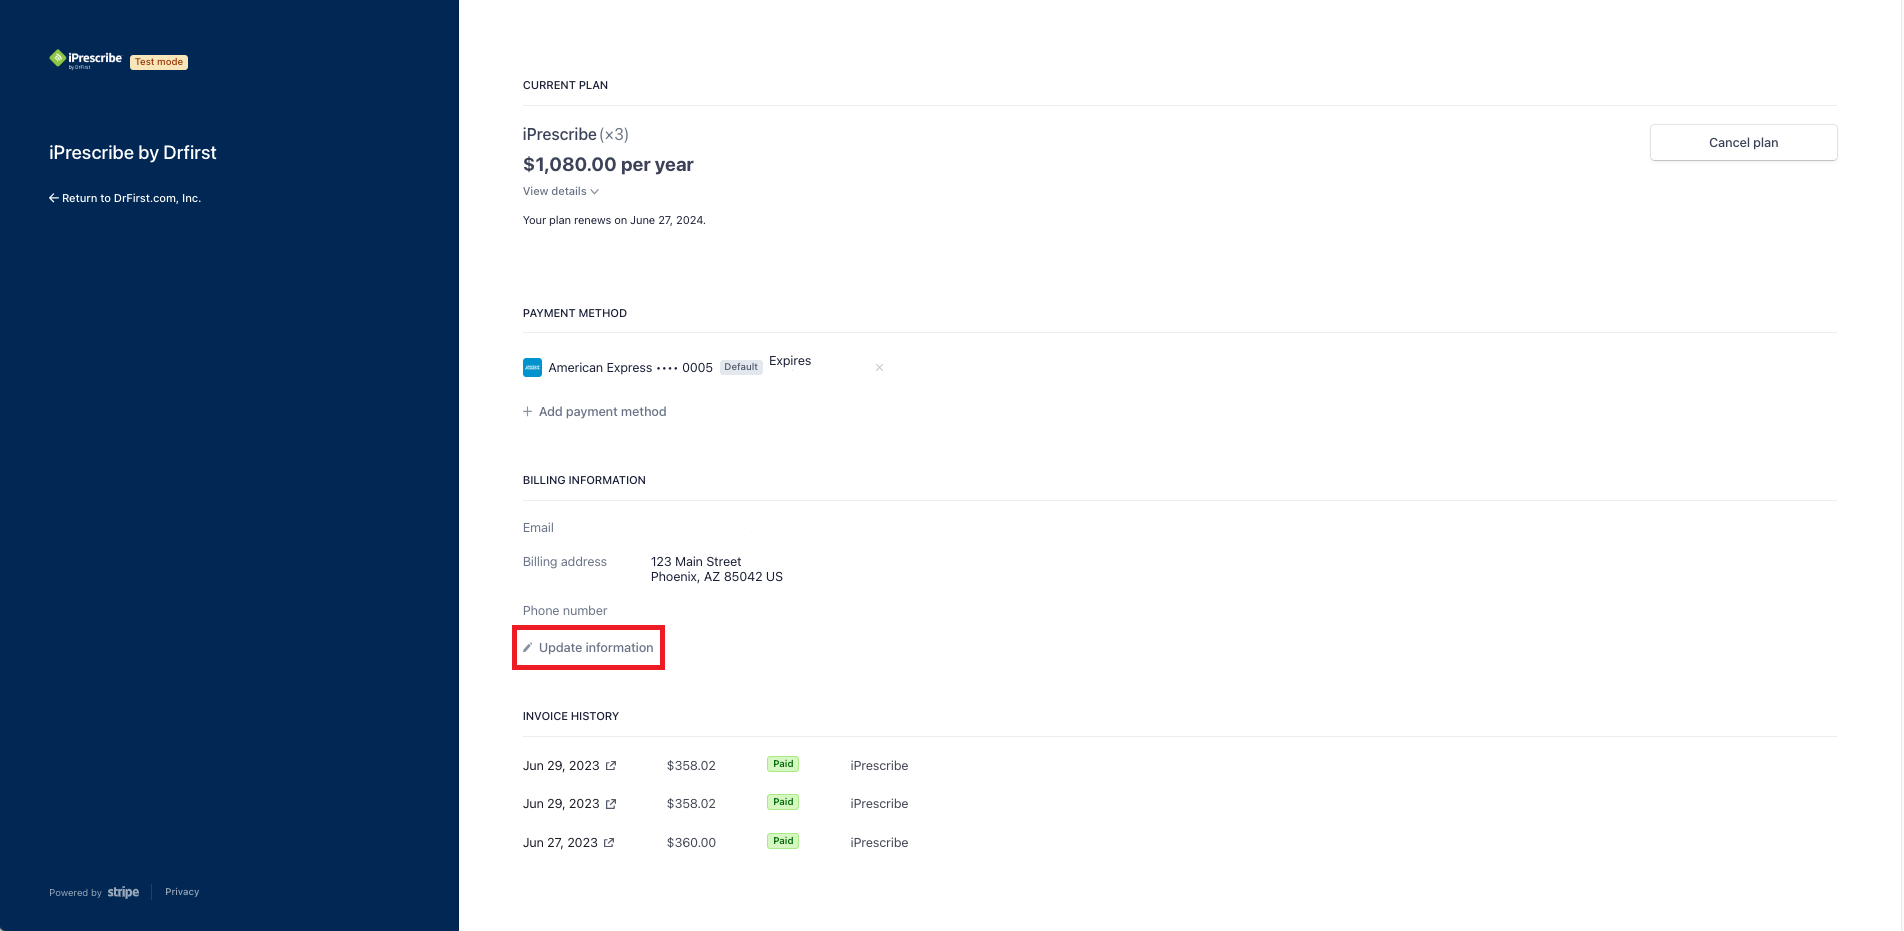The width and height of the screenshot is (1904, 931).
Task: Click Update information link
Action: 596,648
